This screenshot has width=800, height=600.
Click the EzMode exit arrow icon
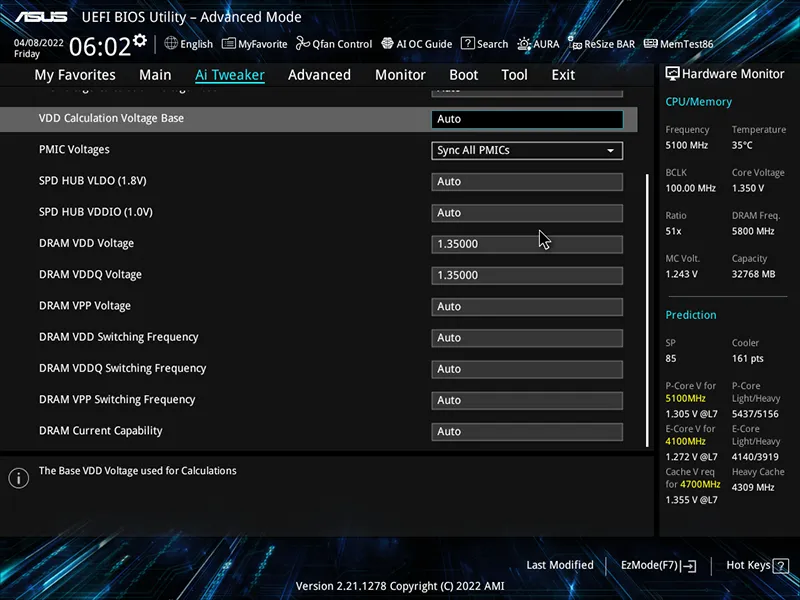tap(689, 565)
